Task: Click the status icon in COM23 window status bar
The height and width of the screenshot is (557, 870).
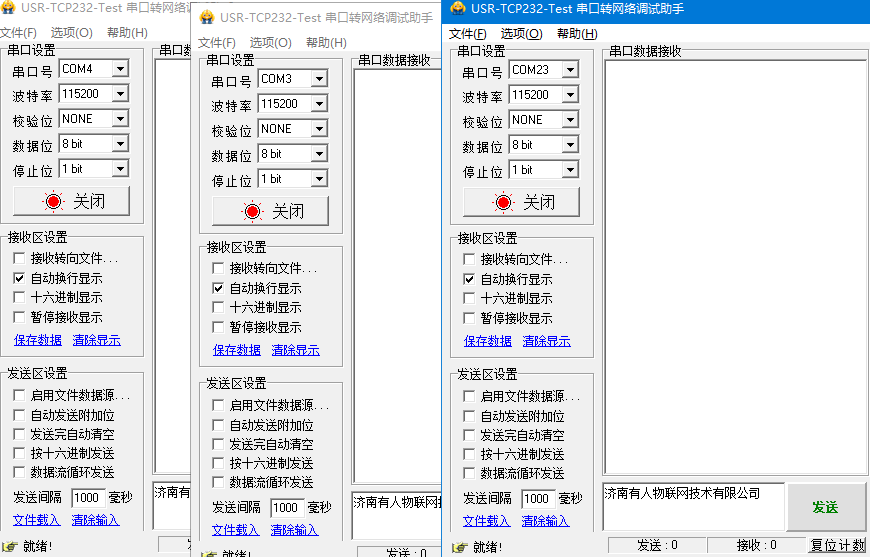Action: (459, 547)
